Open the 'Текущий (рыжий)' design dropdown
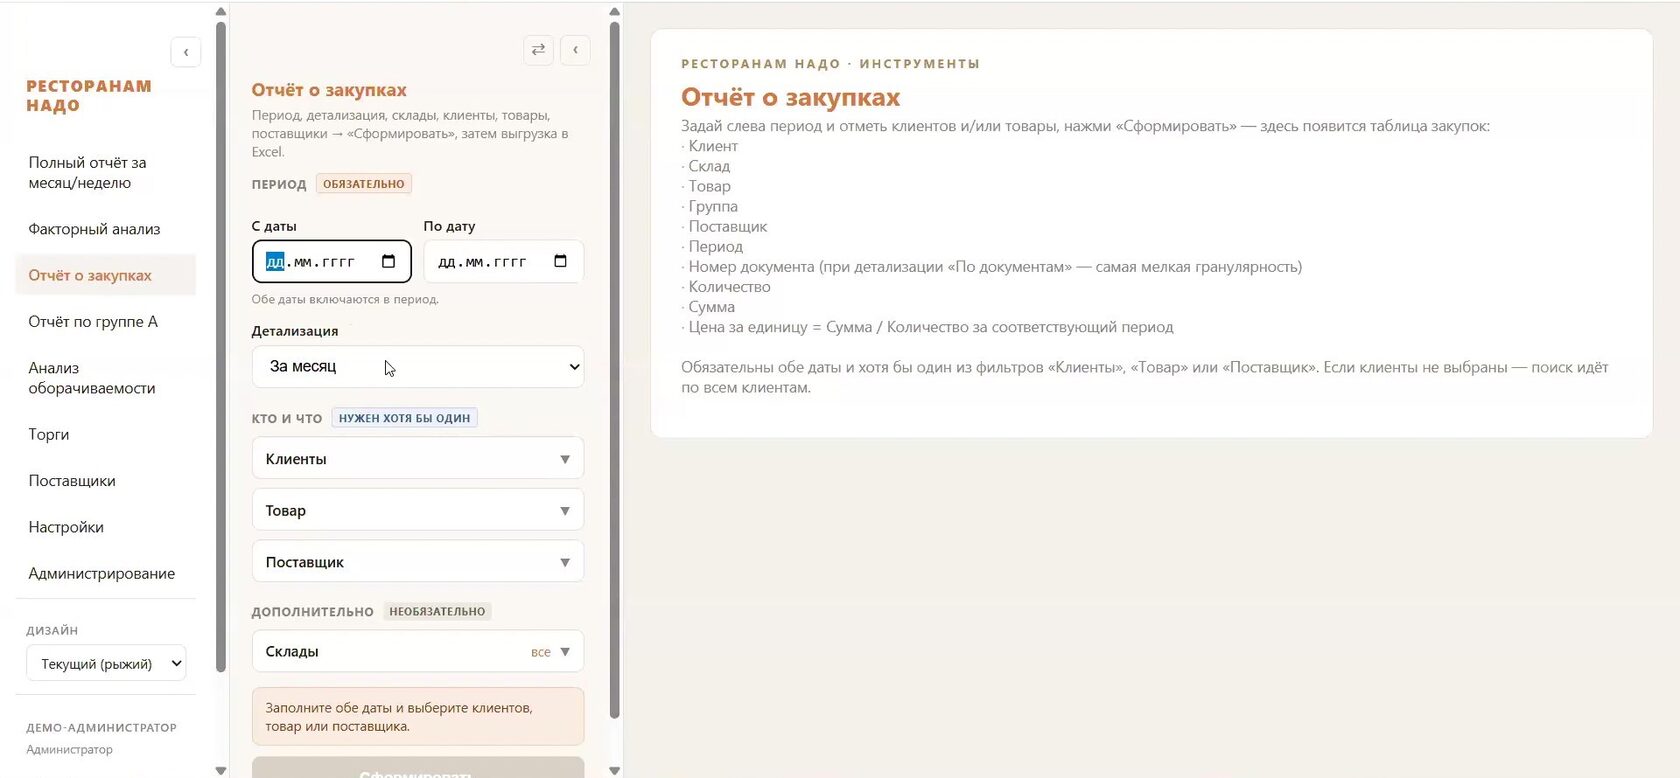Viewport: 1680px width, 778px height. 106,664
